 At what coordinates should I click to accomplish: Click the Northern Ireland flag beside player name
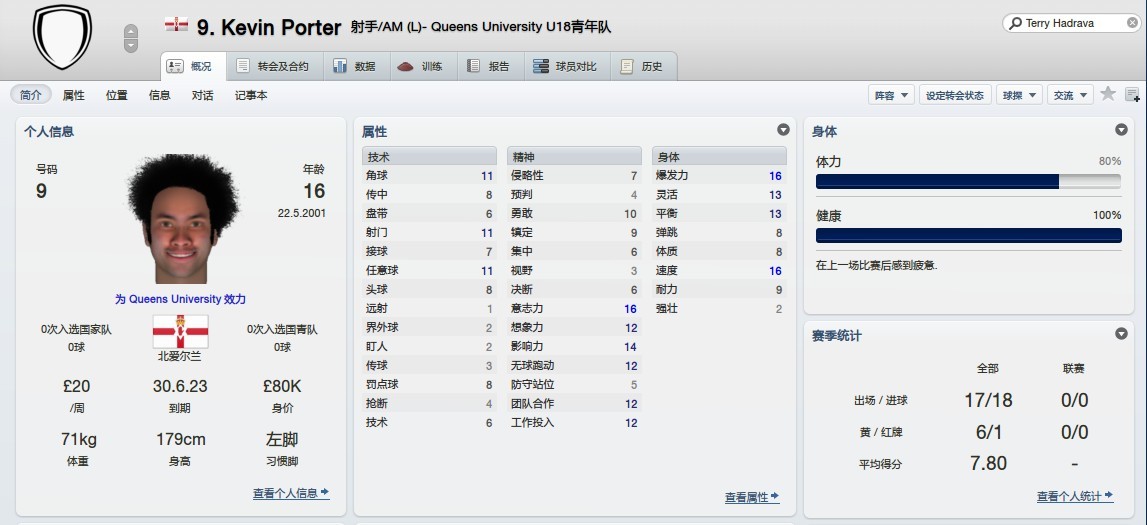pos(176,25)
